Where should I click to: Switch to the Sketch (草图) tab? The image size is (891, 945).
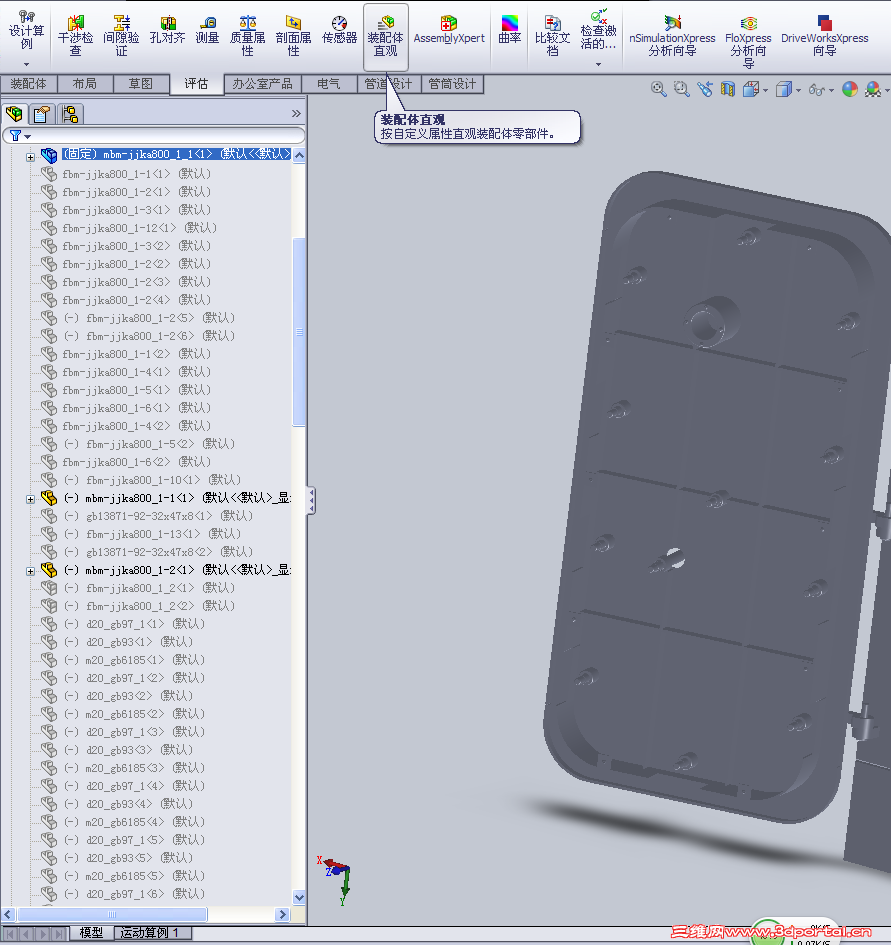pyautogui.click(x=140, y=84)
